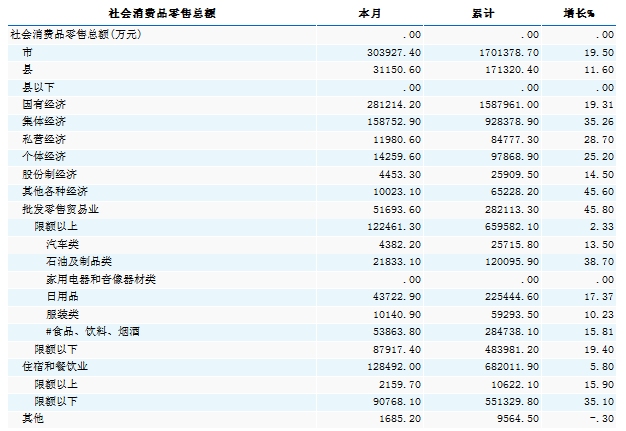Select the 汽车类 row label
Image resolution: width=626 pixels, height=431 pixels.
coord(62,244)
